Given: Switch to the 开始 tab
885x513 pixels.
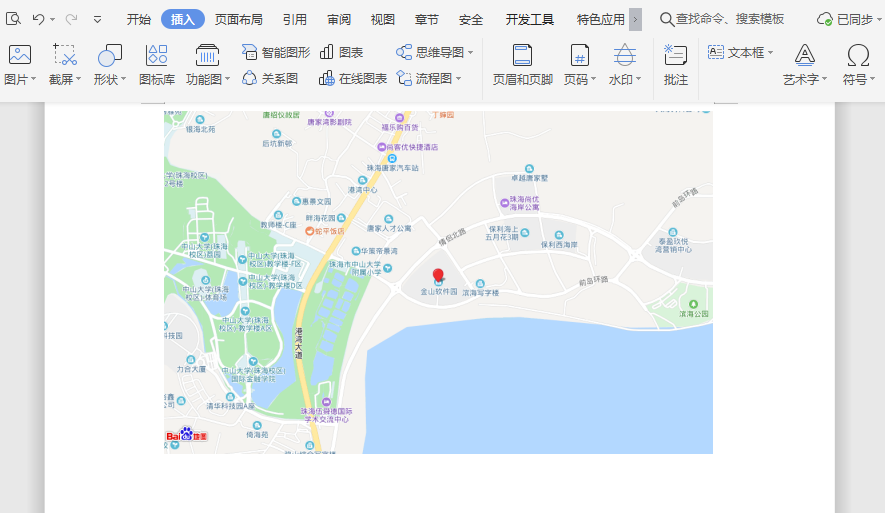Looking at the screenshot, I should pyautogui.click(x=138, y=20).
